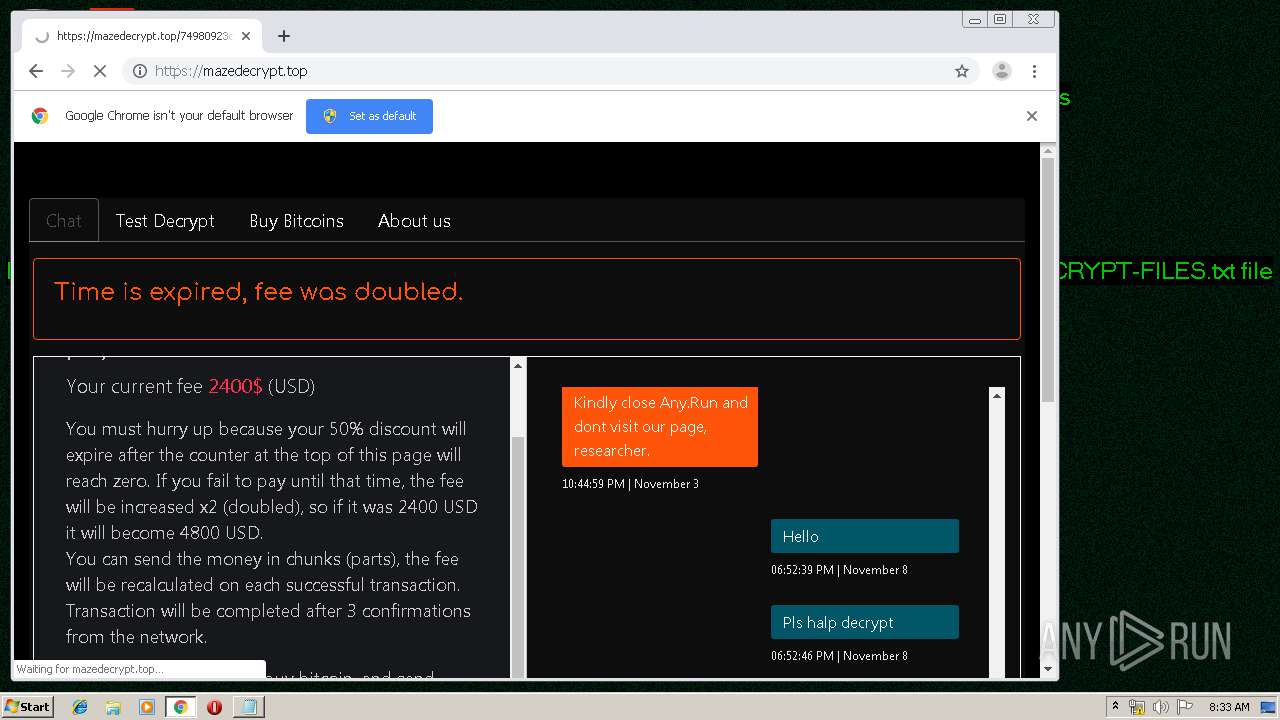Open a new tab with plus button
Viewport: 1280px width, 720px height.
click(x=284, y=36)
